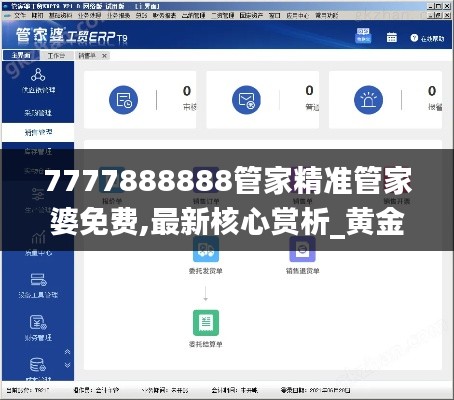Image resolution: width=454 pixels, height=400 pixels.
Task: Click the blue square screen icon in header
Action: point(363,36)
